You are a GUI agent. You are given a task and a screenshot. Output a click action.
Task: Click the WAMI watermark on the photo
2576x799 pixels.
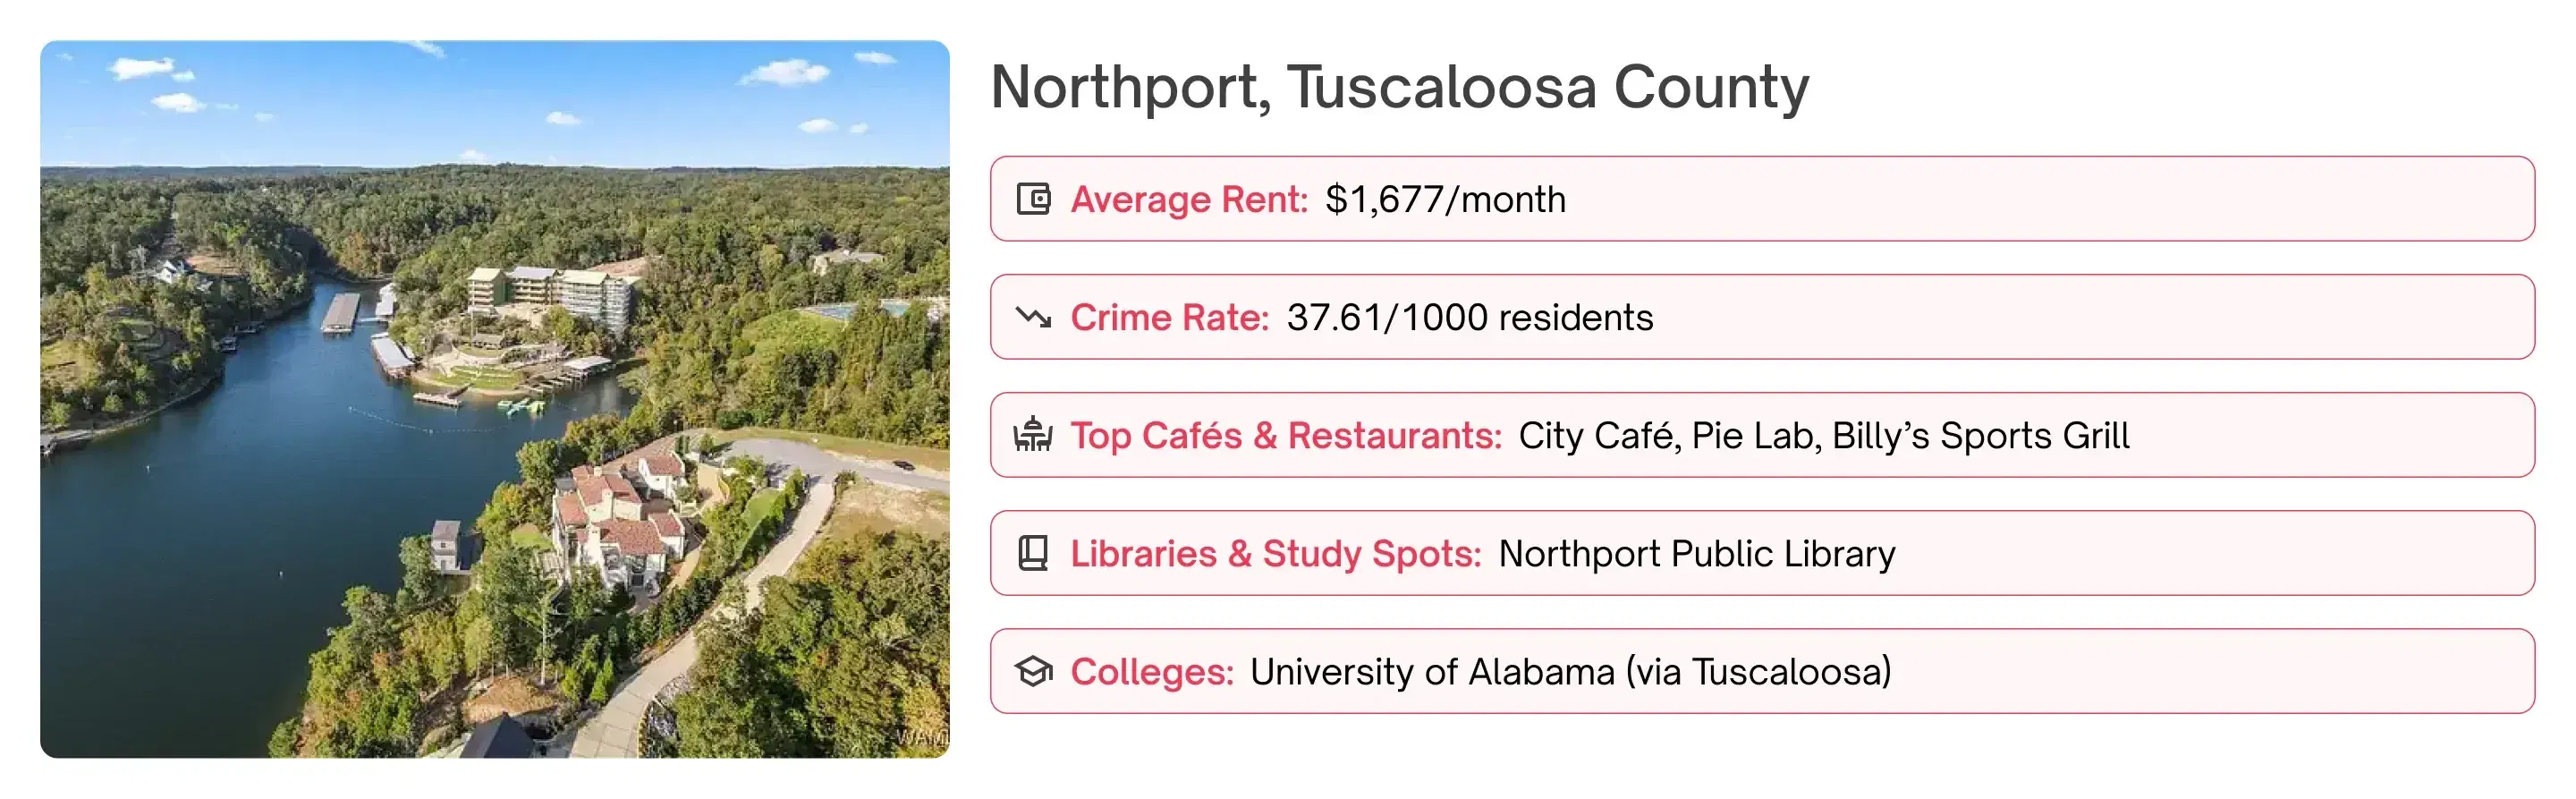click(x=921, y=737)
